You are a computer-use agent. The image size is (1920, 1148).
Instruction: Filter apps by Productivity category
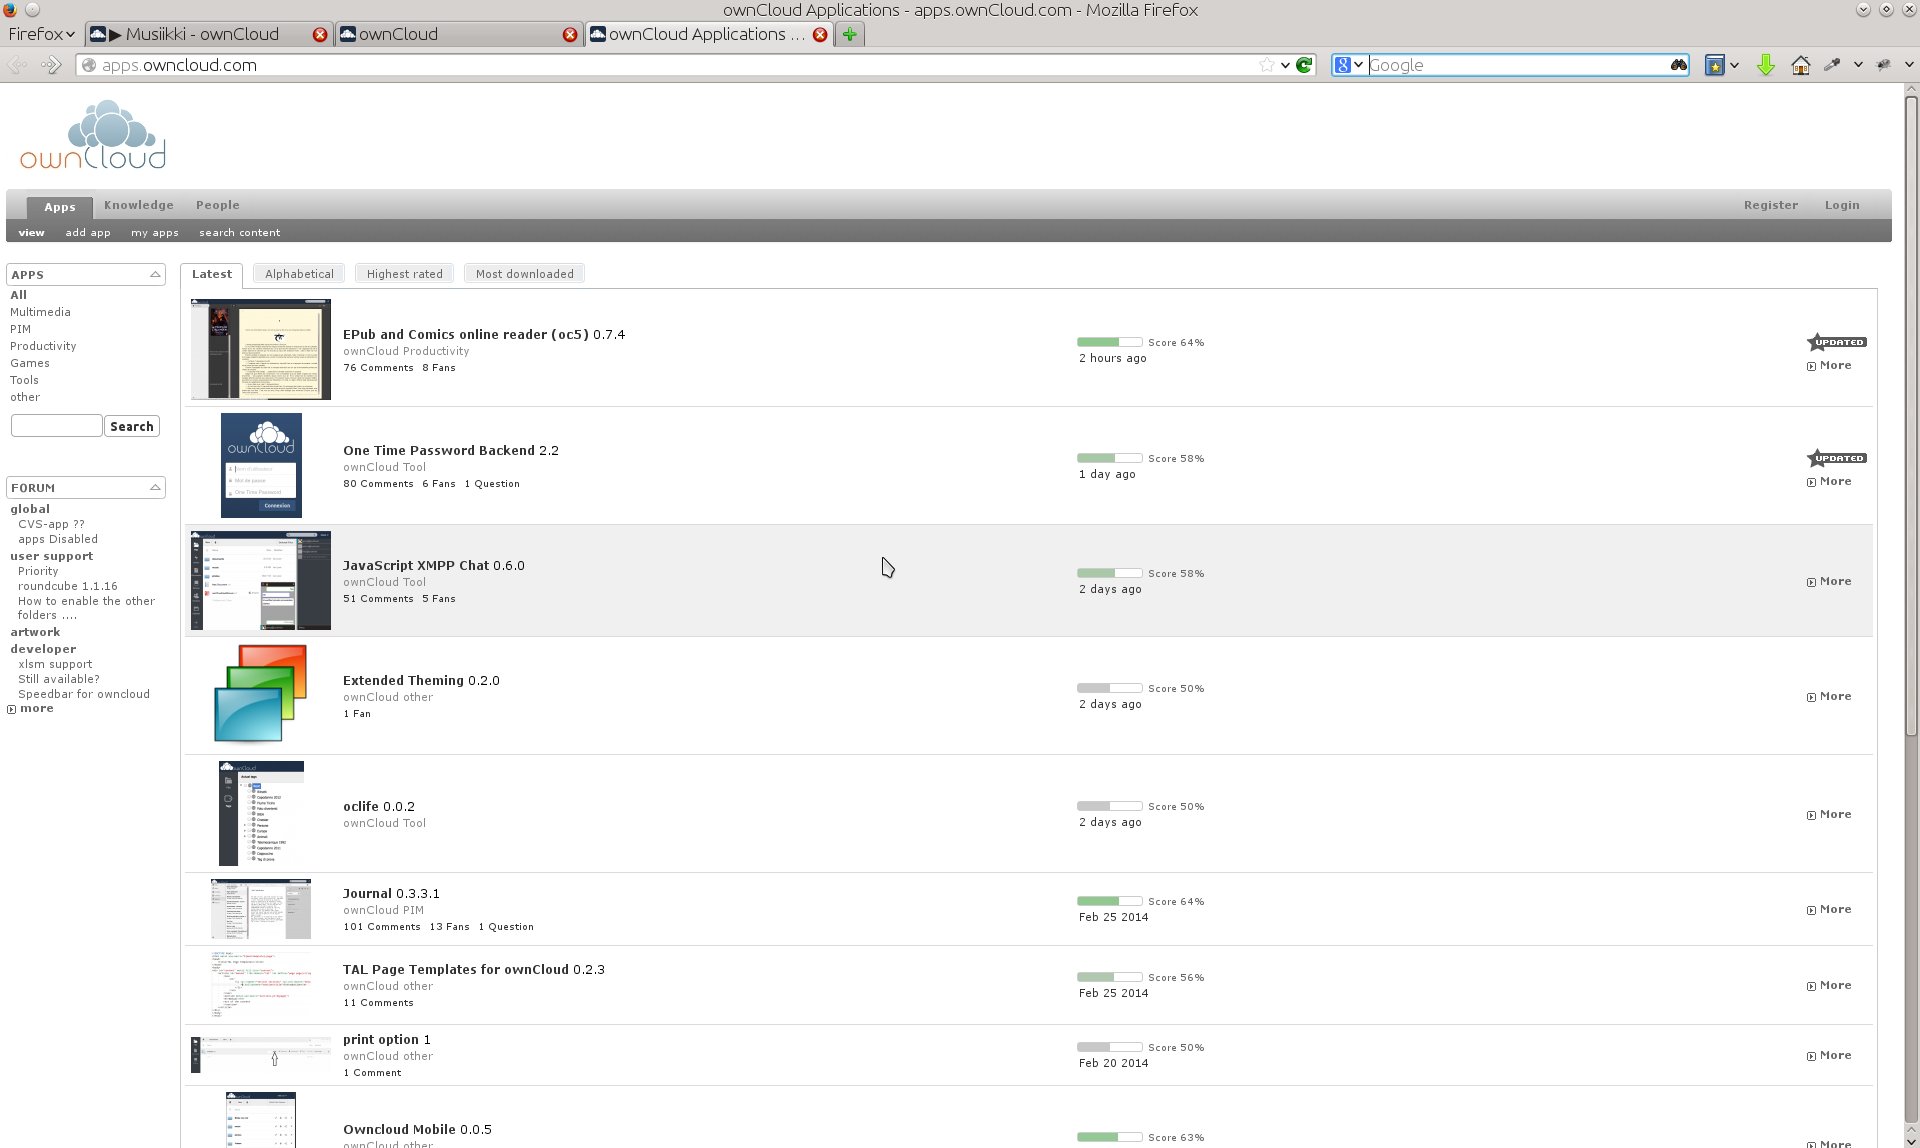point(43,346)
